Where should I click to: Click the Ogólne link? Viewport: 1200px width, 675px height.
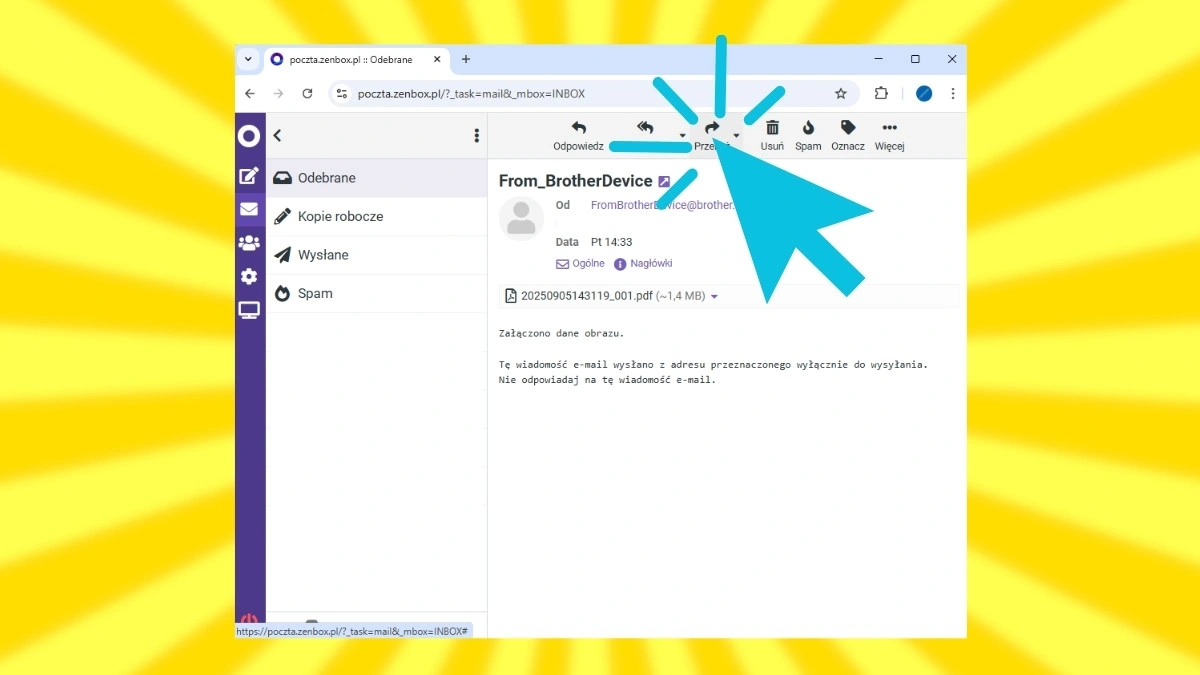pyautogui.click(x=581, y=264)
